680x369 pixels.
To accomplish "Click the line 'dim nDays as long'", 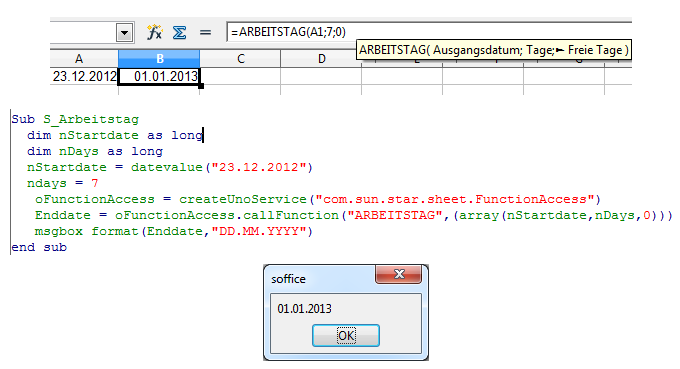I will click(x=95, y=151).
